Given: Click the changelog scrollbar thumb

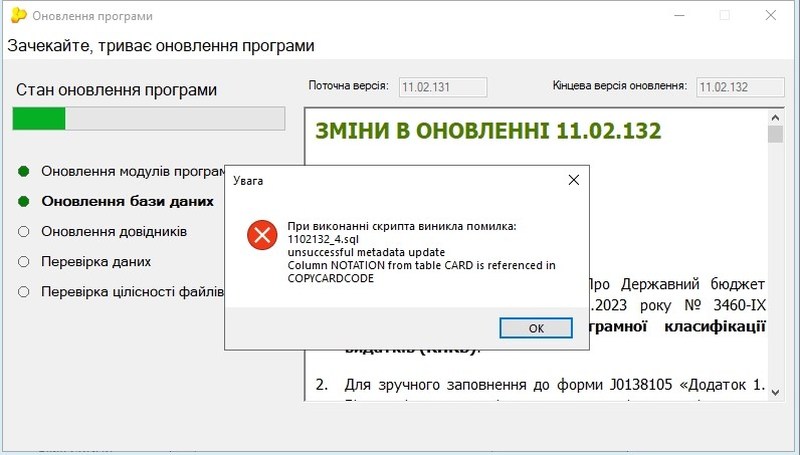Looking at the screenshot, I should pos(775,135).
